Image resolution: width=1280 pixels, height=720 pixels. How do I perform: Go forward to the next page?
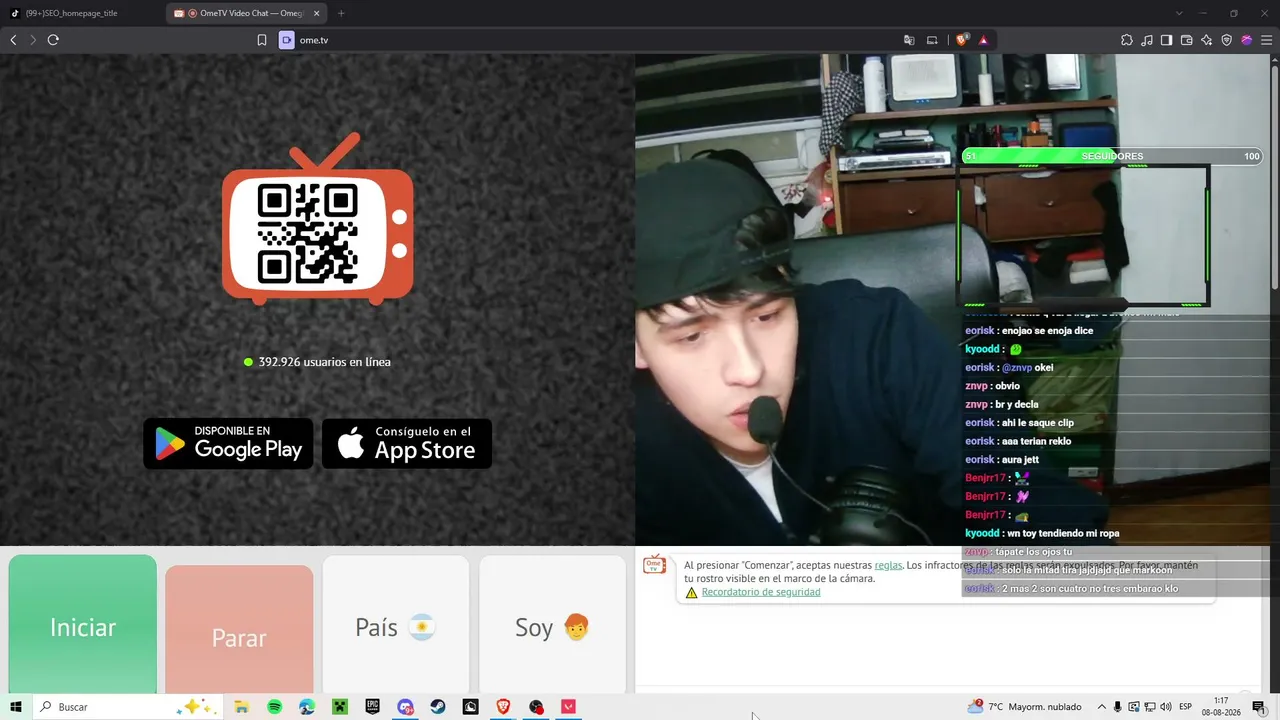tap(32, 40)
